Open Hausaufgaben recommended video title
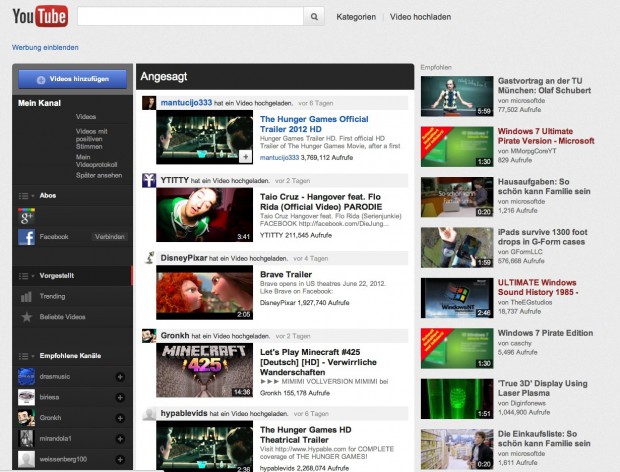Viewport: 620px width, 472px height. pos(544,187)
